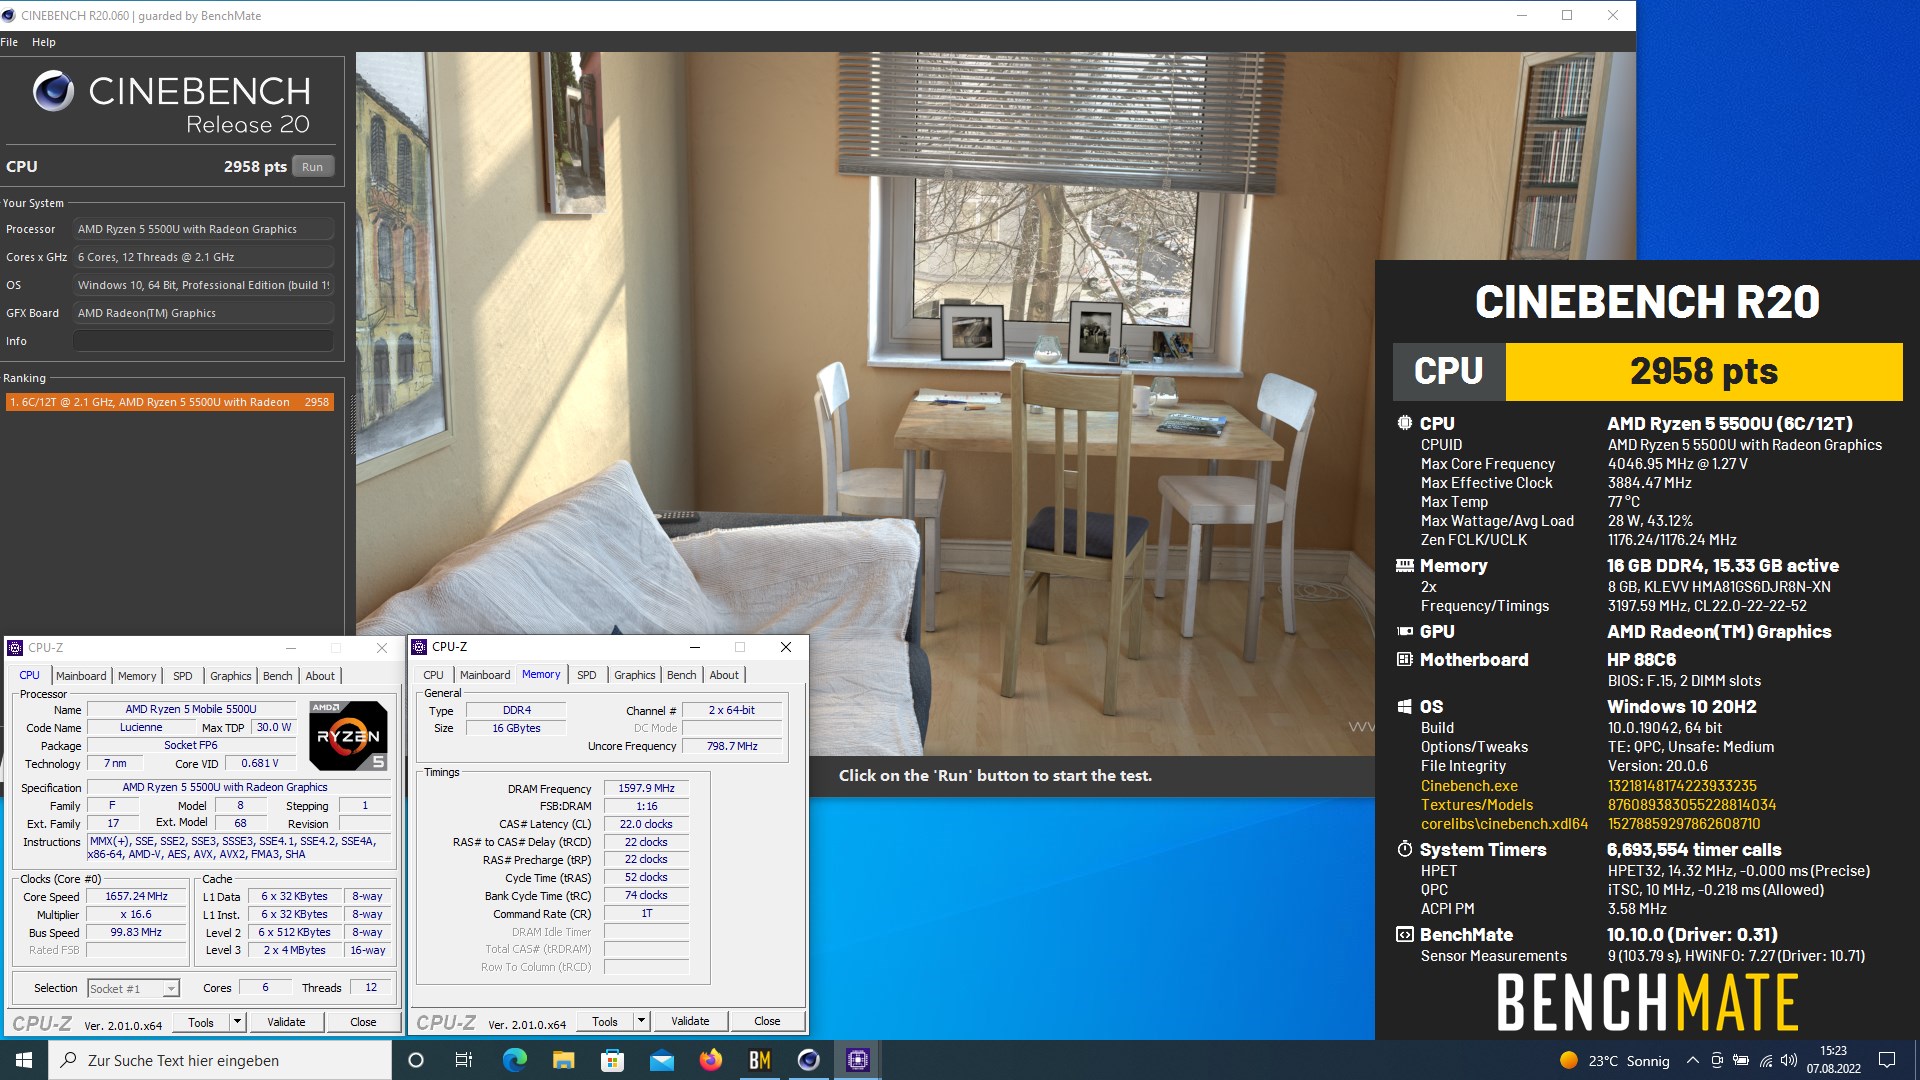Open SPD tab in right CPU-Z

click(587, 675)
